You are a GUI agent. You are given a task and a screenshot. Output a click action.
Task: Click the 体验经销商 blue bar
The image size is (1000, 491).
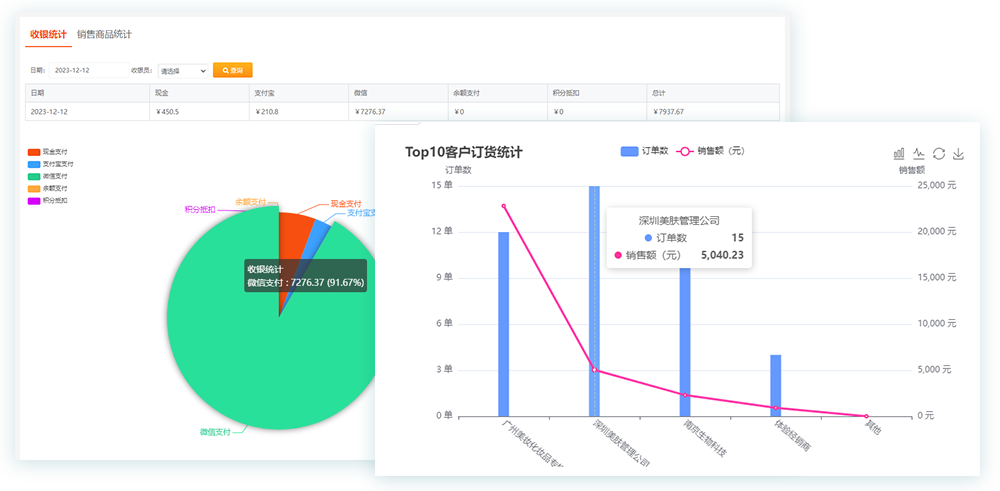pyautogui.click(x=776, y=385)
